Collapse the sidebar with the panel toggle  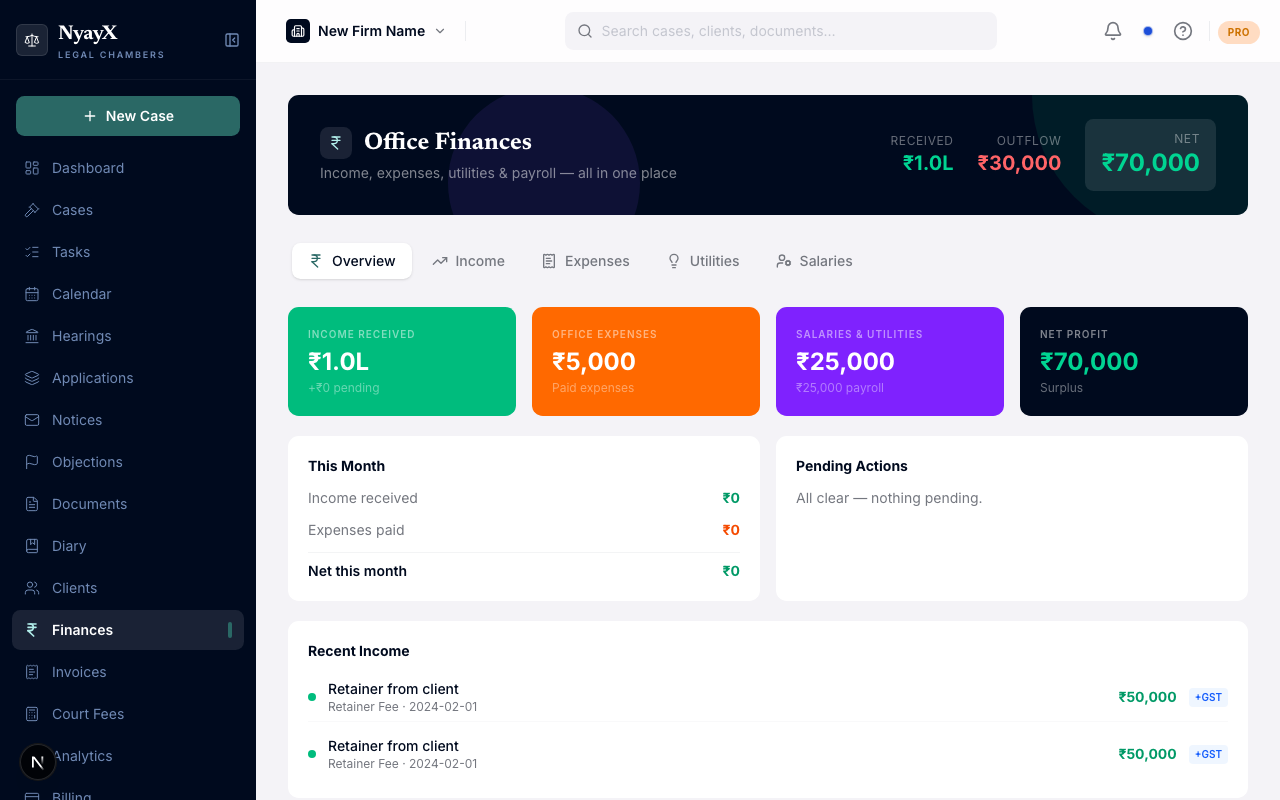click(x=231, y=40)
